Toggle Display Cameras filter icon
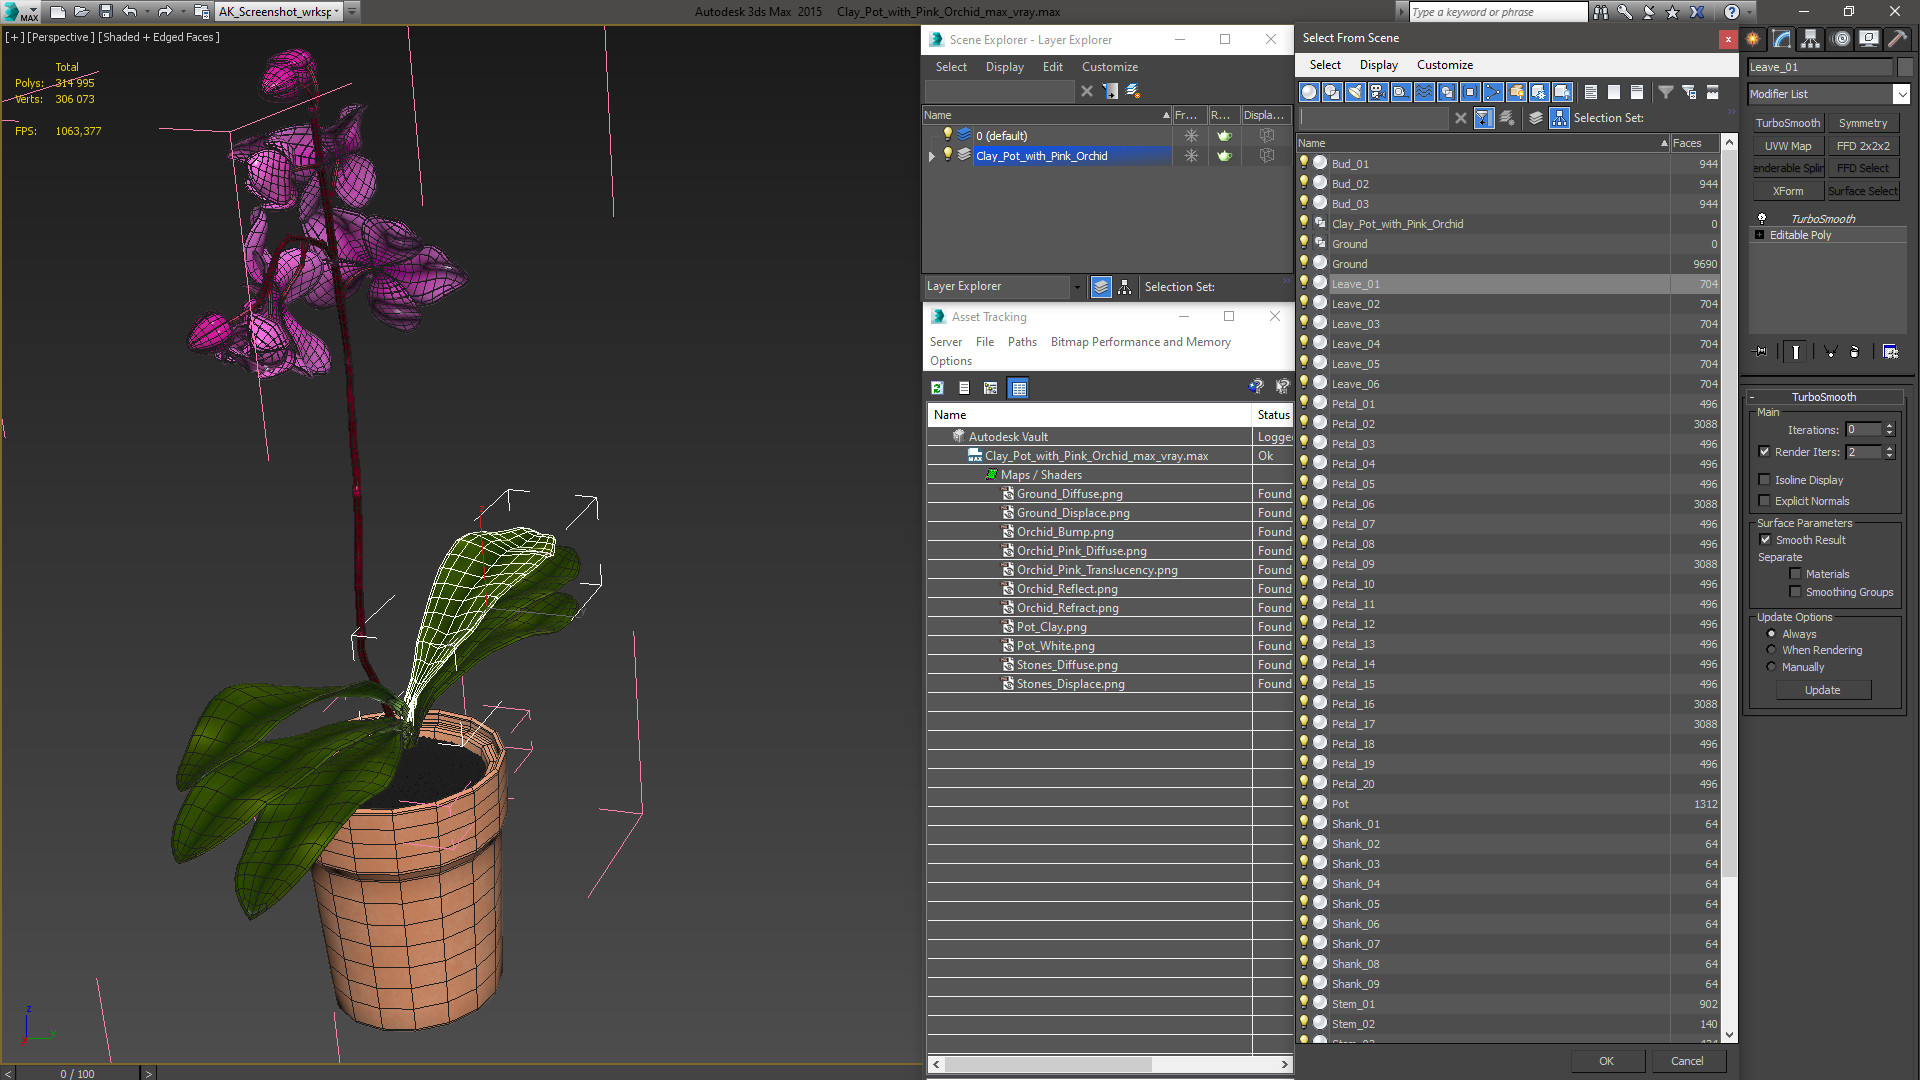 point(1378,92)
